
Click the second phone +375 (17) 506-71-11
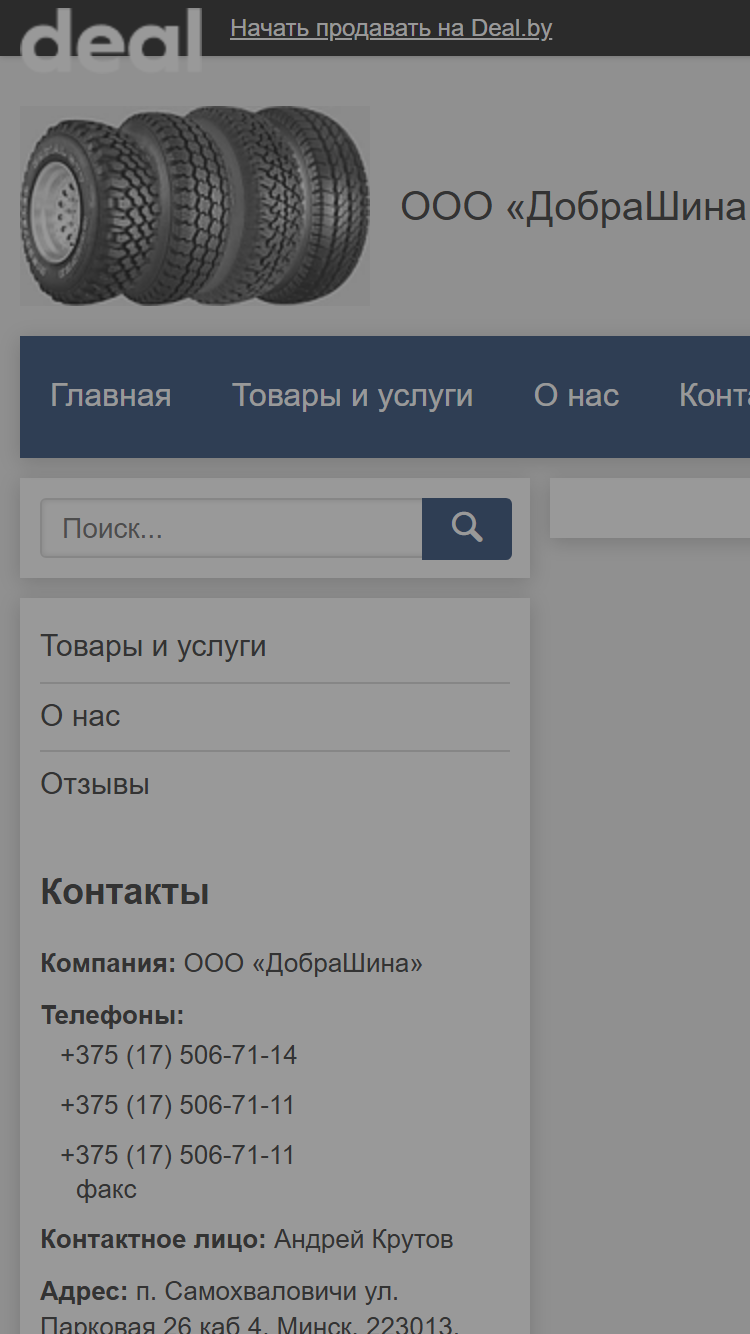point(177,1105)
